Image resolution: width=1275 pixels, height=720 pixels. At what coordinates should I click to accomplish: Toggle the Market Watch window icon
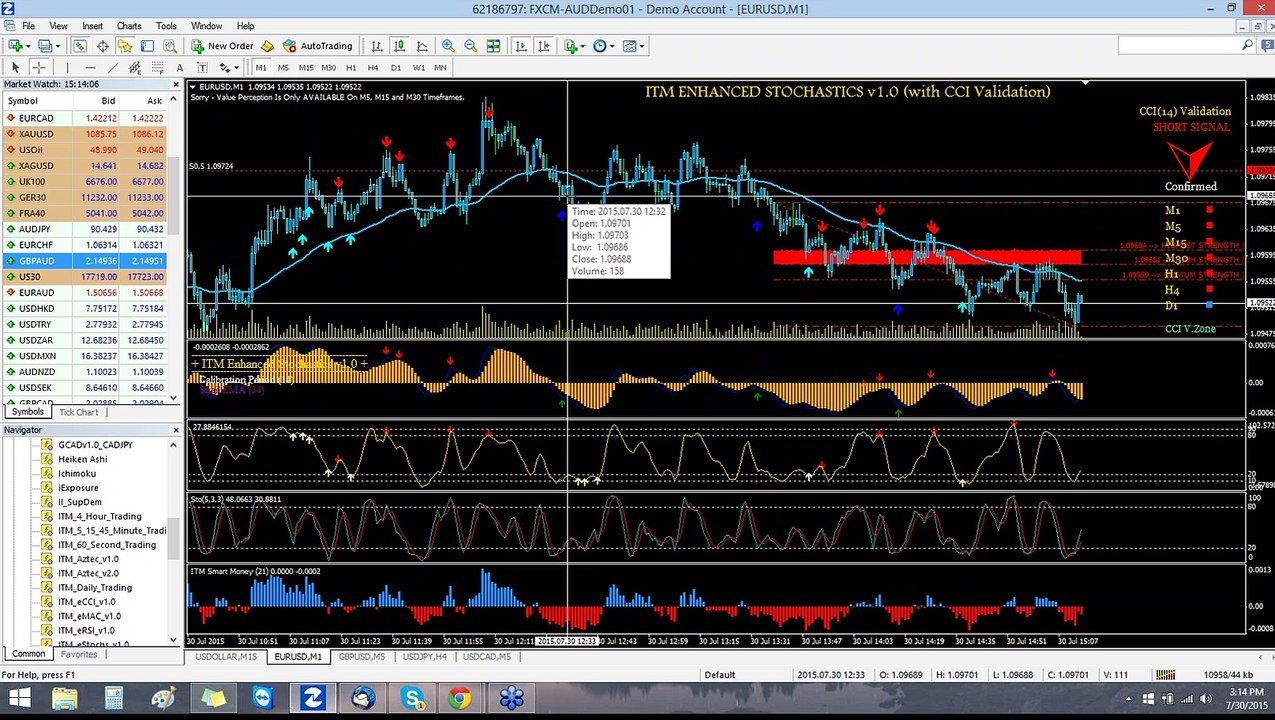(79, 46)
